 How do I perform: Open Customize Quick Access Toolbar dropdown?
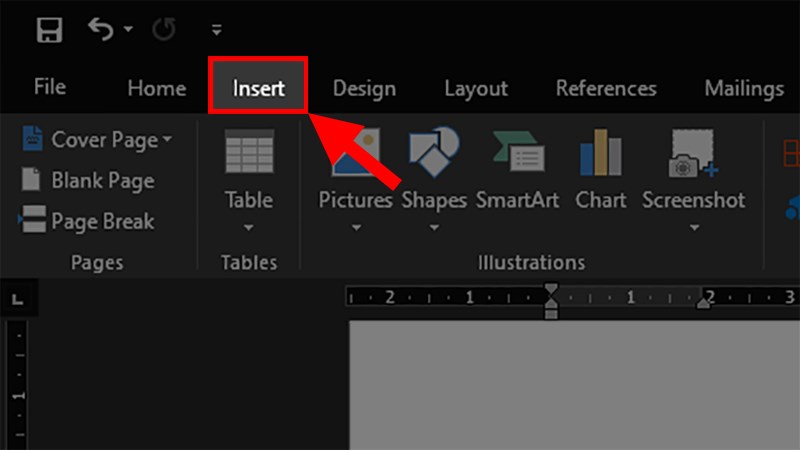(217, 30)
